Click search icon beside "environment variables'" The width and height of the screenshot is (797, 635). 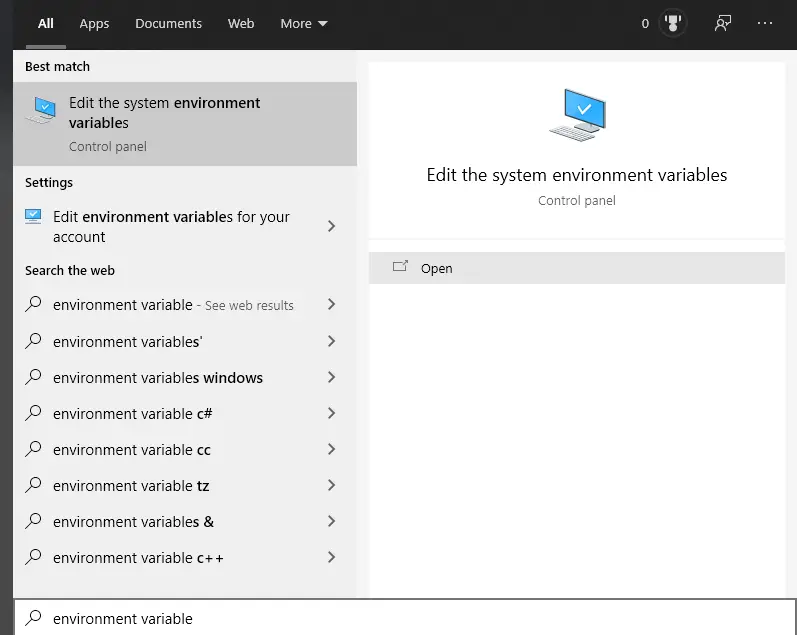tap(33, 341)
